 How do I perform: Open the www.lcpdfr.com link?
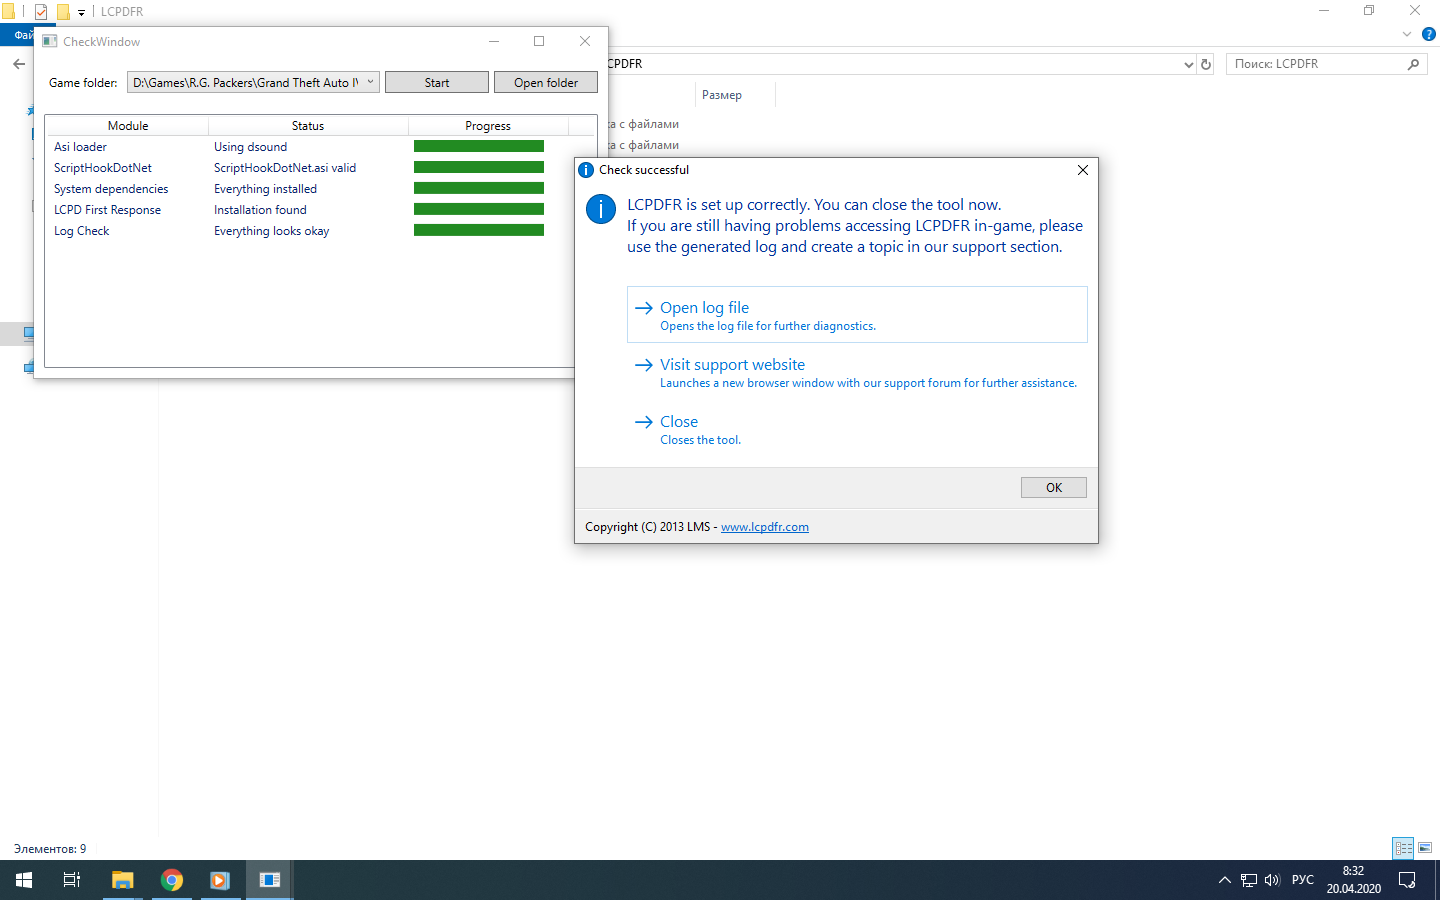pyautogui.click(x=765, y=527)
